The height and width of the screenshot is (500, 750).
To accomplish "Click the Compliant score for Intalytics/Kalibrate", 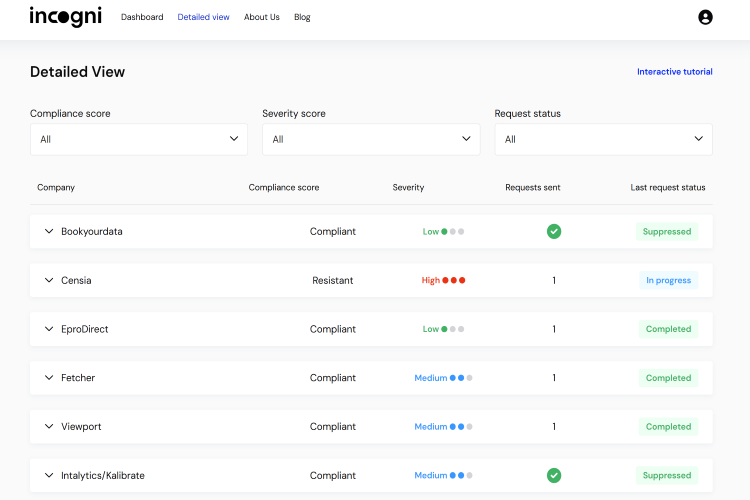I will pyautogui.click(x=332, y=476).
